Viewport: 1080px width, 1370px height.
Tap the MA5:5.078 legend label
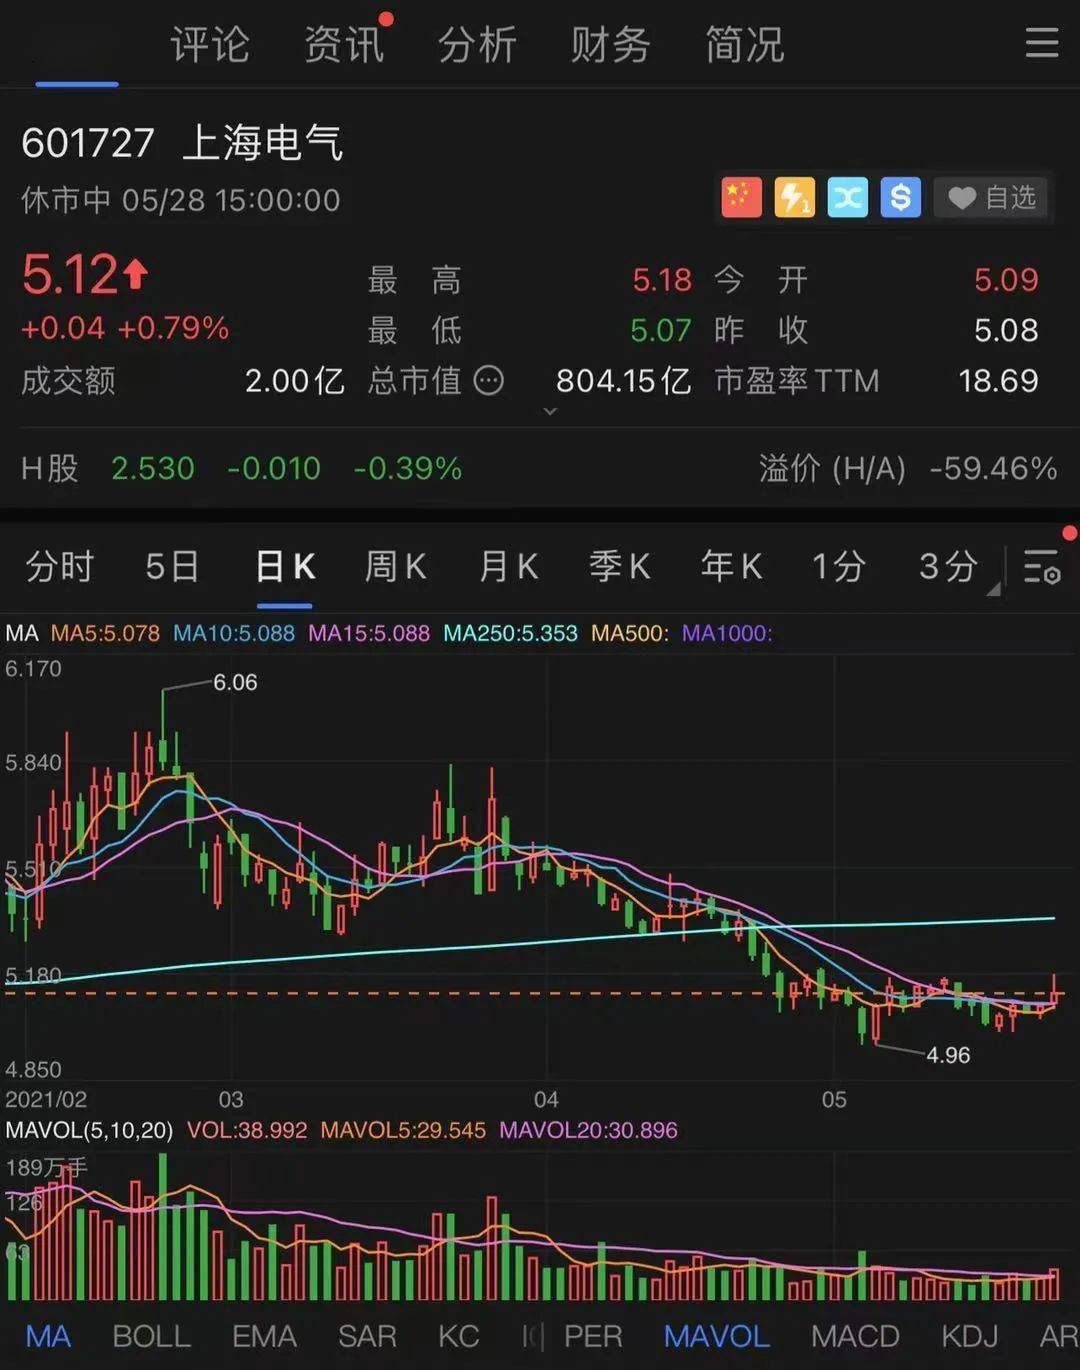(x=105, y=633)
